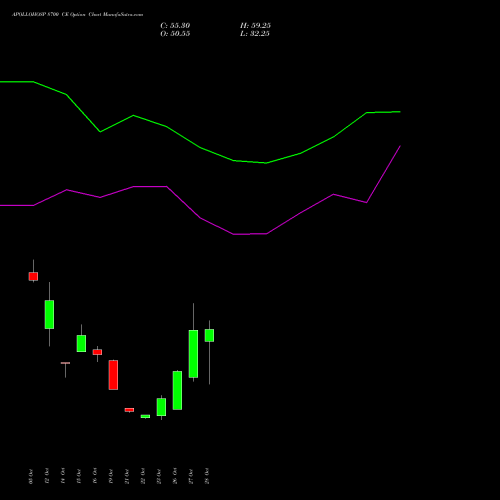Image resolution: width=500 pixels, height=500 pixels.
Task: Select the tiny red candlestick at 21 Oct
Action: click(129, 410)
